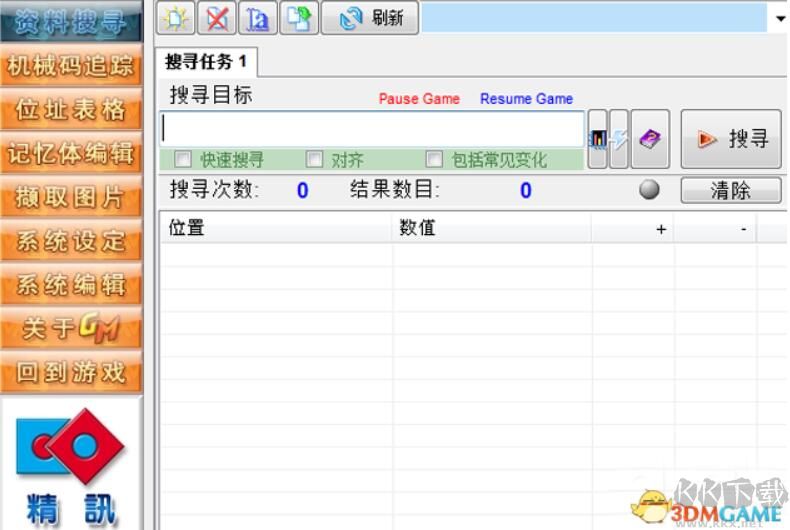This screenshot has width=790, height=530.
Task: Click the 清除 clear button
Action: point(731,190)
